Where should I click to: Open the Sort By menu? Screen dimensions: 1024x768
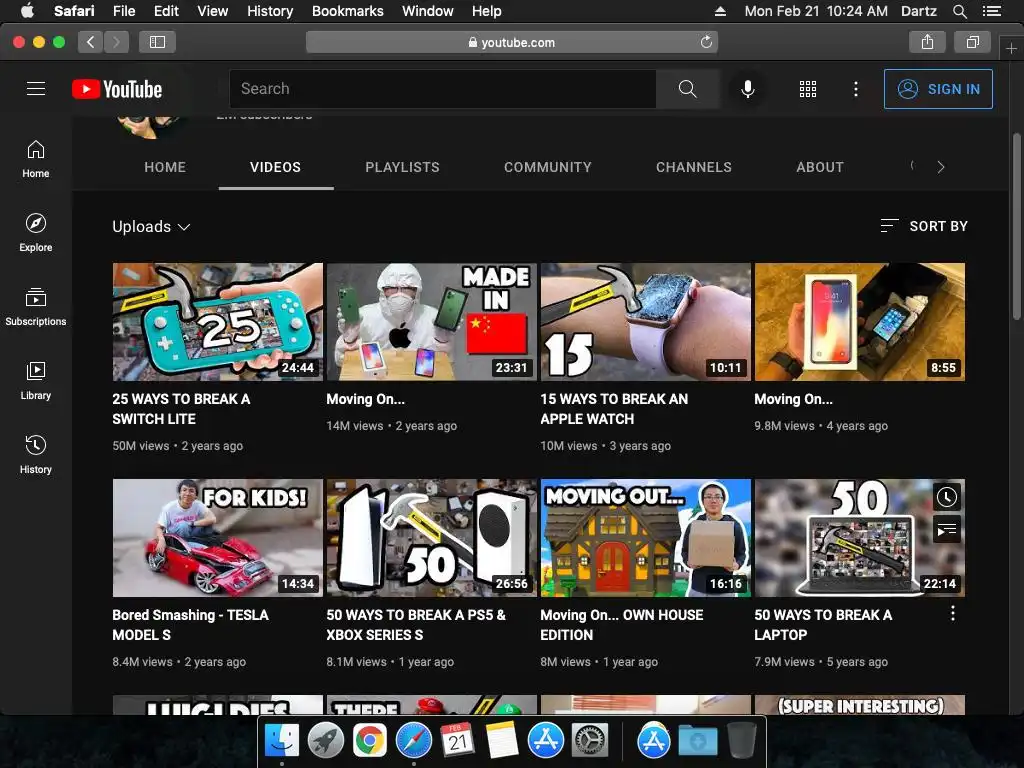pyautogui.click(x=923, y=226)
